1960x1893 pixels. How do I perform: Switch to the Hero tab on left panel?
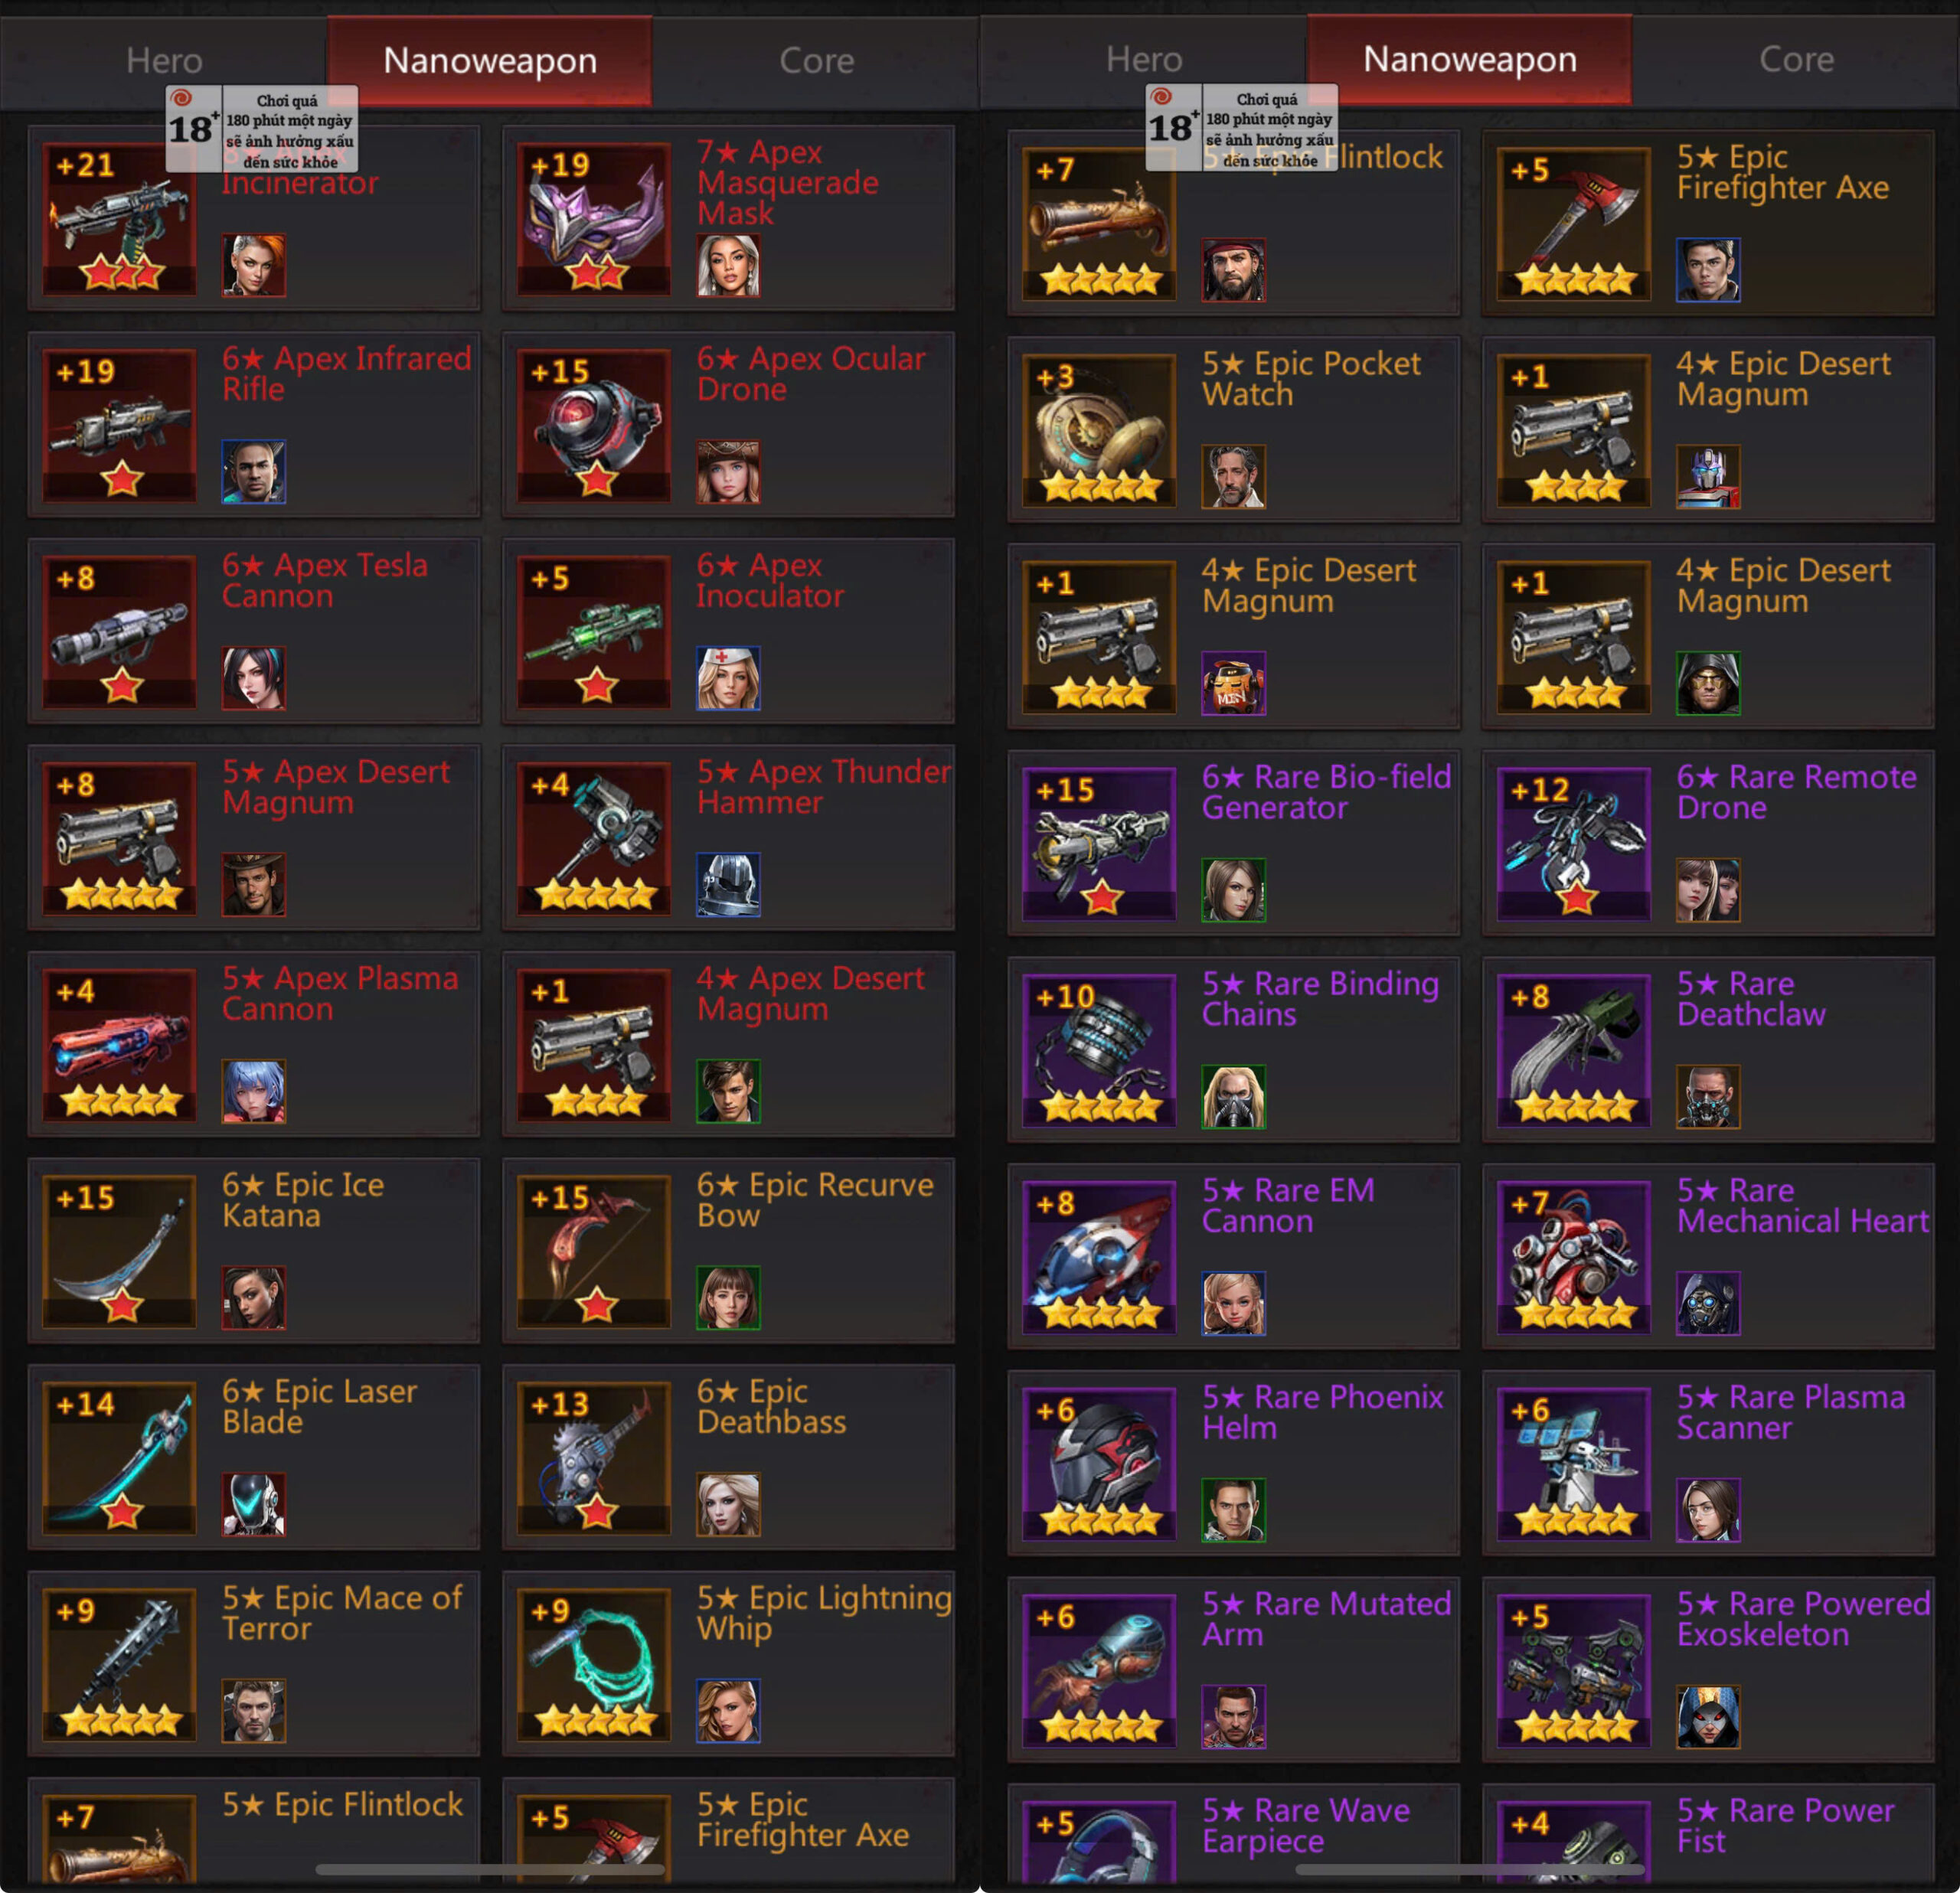pyautogui.click(x=164, y=61)
